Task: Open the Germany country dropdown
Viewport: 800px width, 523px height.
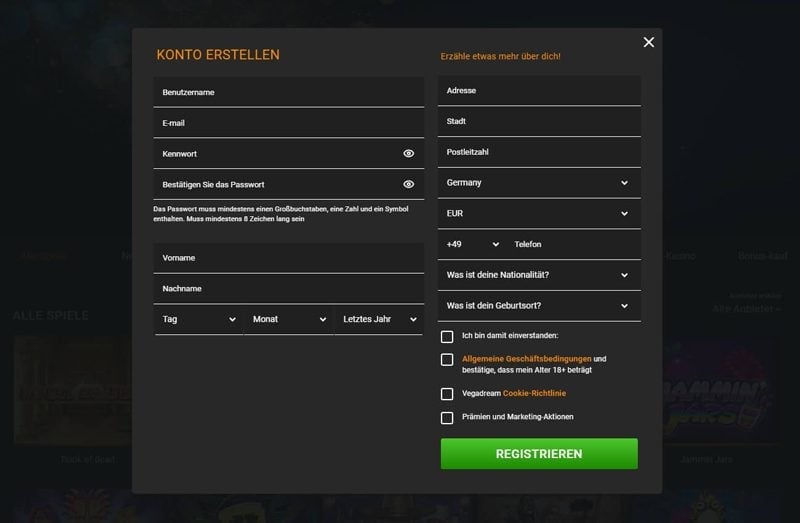Action: tap(539, 183)
